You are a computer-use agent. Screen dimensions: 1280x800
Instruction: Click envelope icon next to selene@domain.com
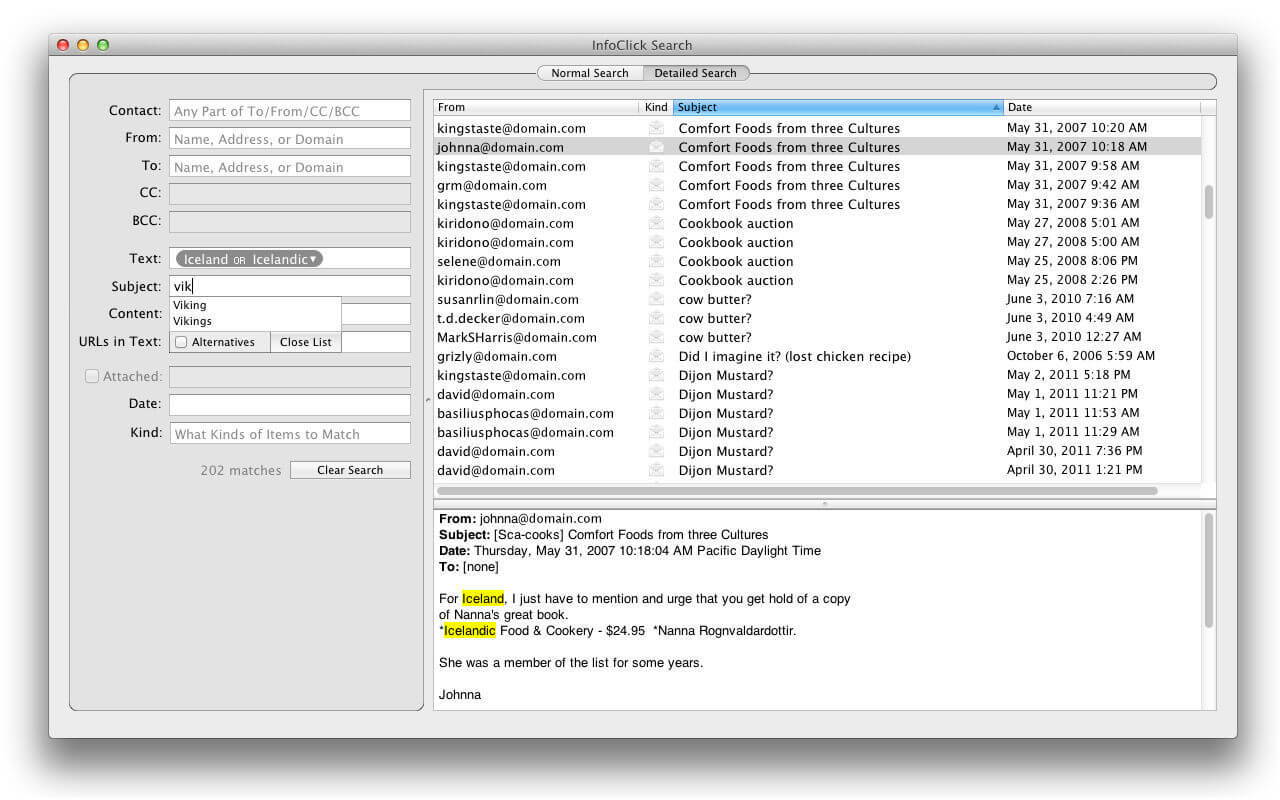click(x=656, y=261)
